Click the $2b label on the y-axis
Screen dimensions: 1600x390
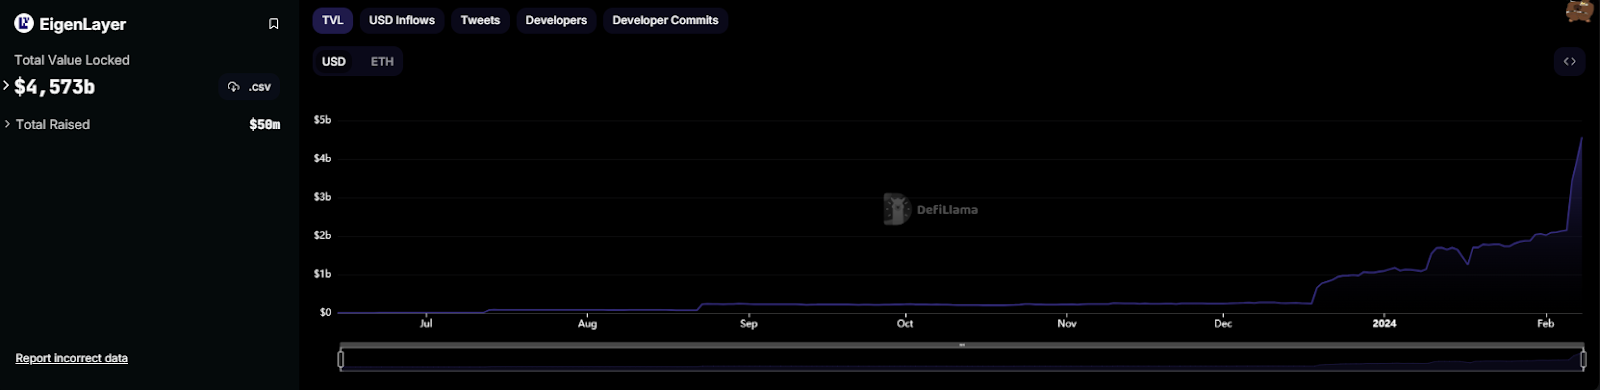322,235
